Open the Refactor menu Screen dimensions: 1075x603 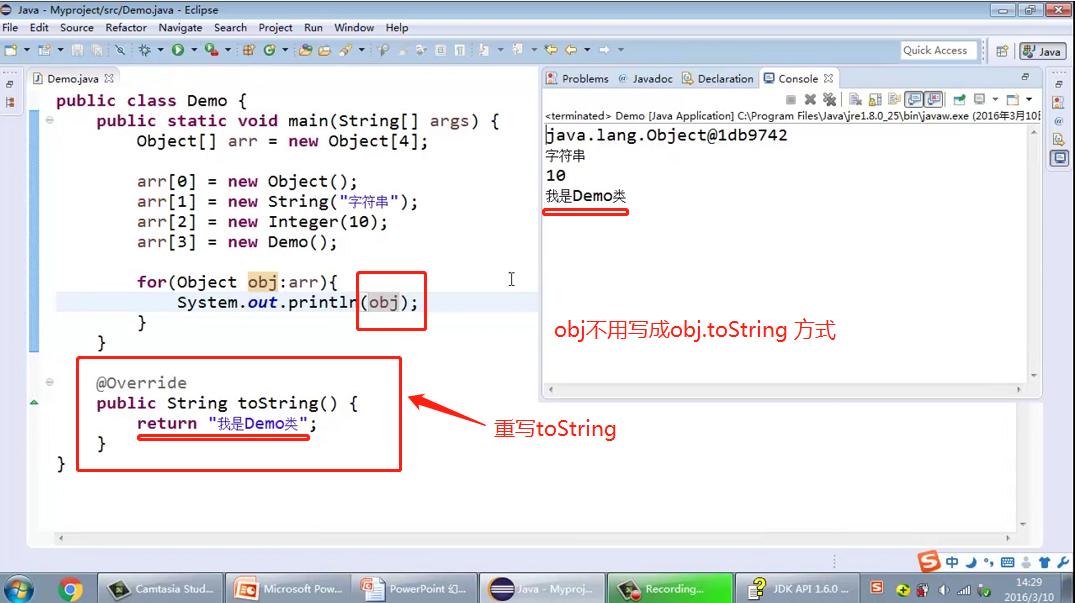coord(126,27)
